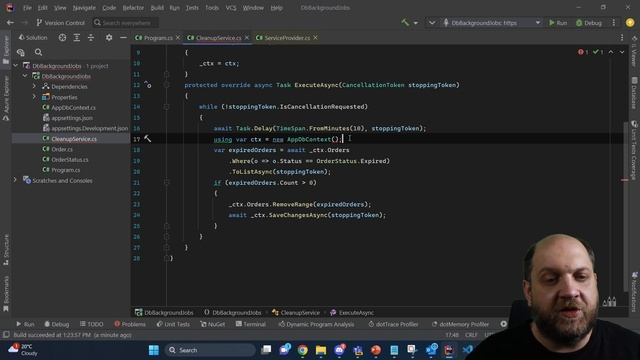Open the Solution view selector
The height and width of the screenshot is (360, 640).
[33, 38]
